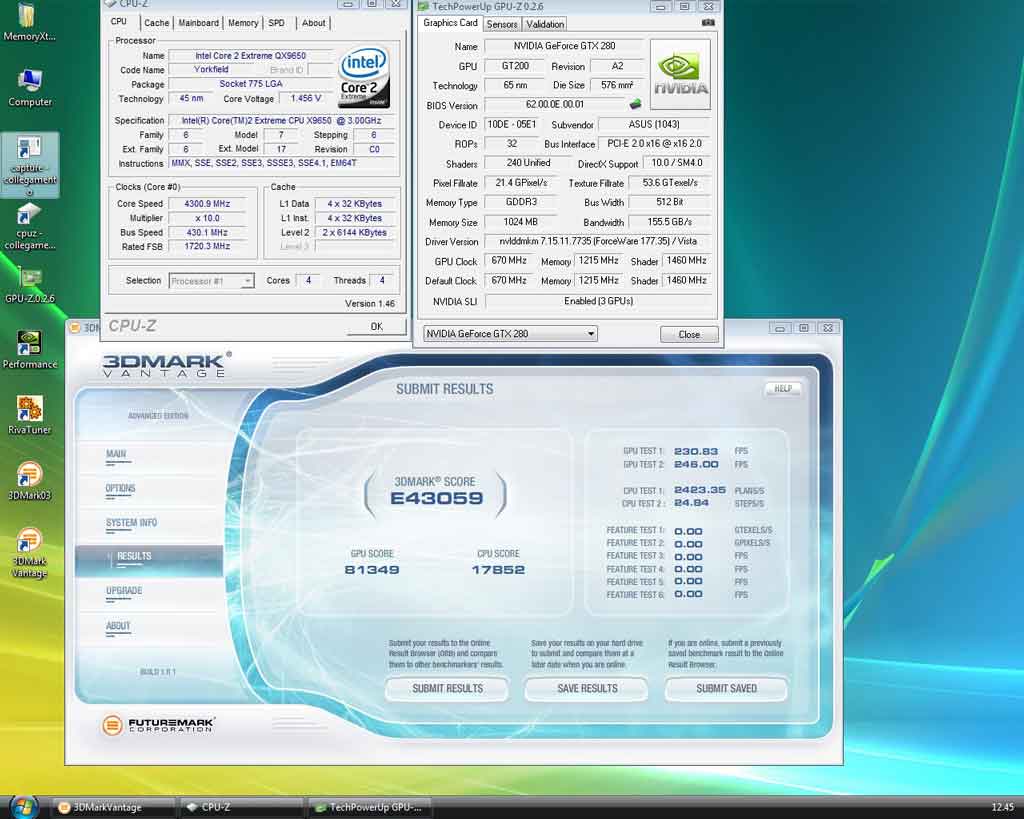
Task: Switch to the Sensors tab in GPU-Z
Action: 502,24
